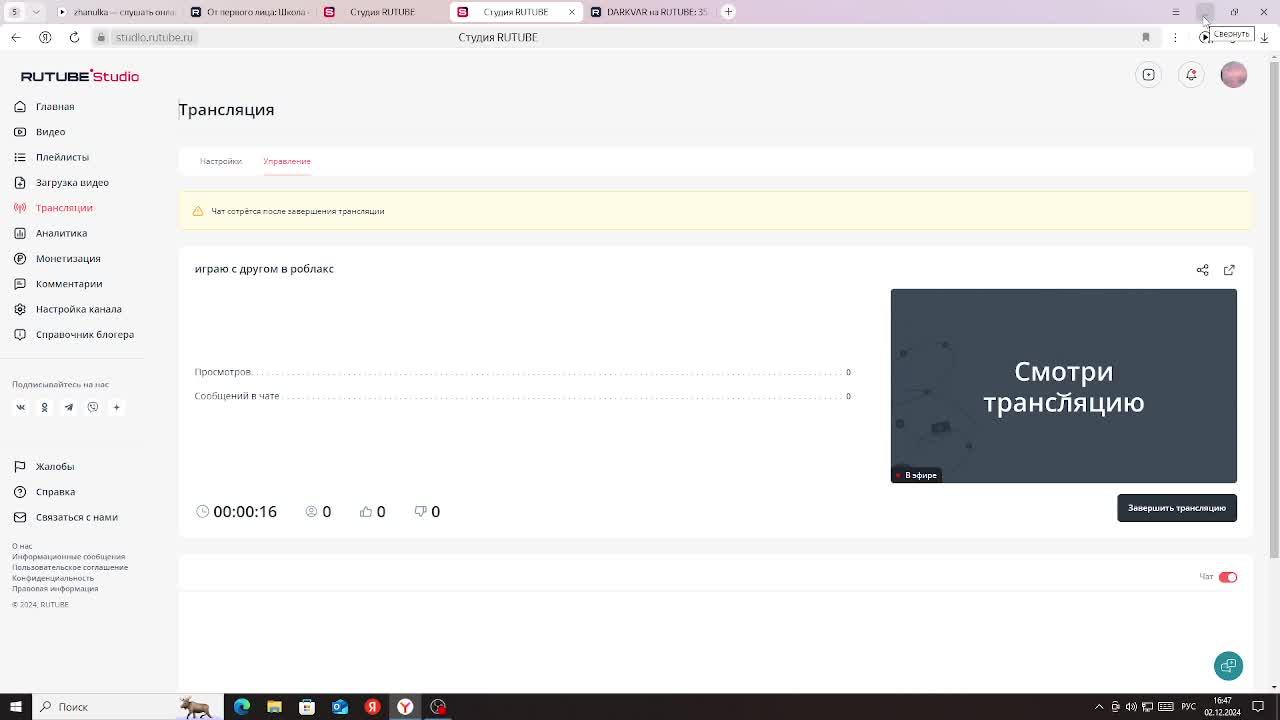Expand the tab list dropdown arrow
Image resolution: width=1280 pixels, height=720 pixels.
point(36,12)
